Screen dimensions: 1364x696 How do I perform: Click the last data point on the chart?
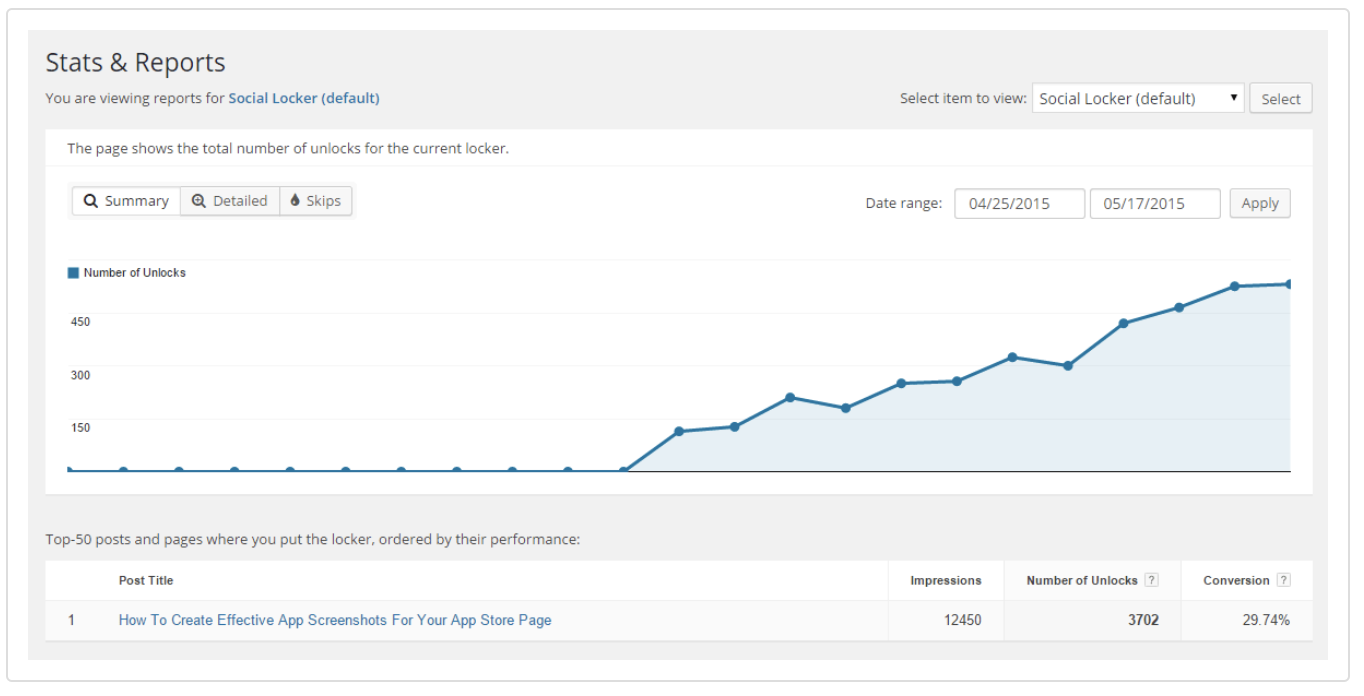(x=1289, y=284)
